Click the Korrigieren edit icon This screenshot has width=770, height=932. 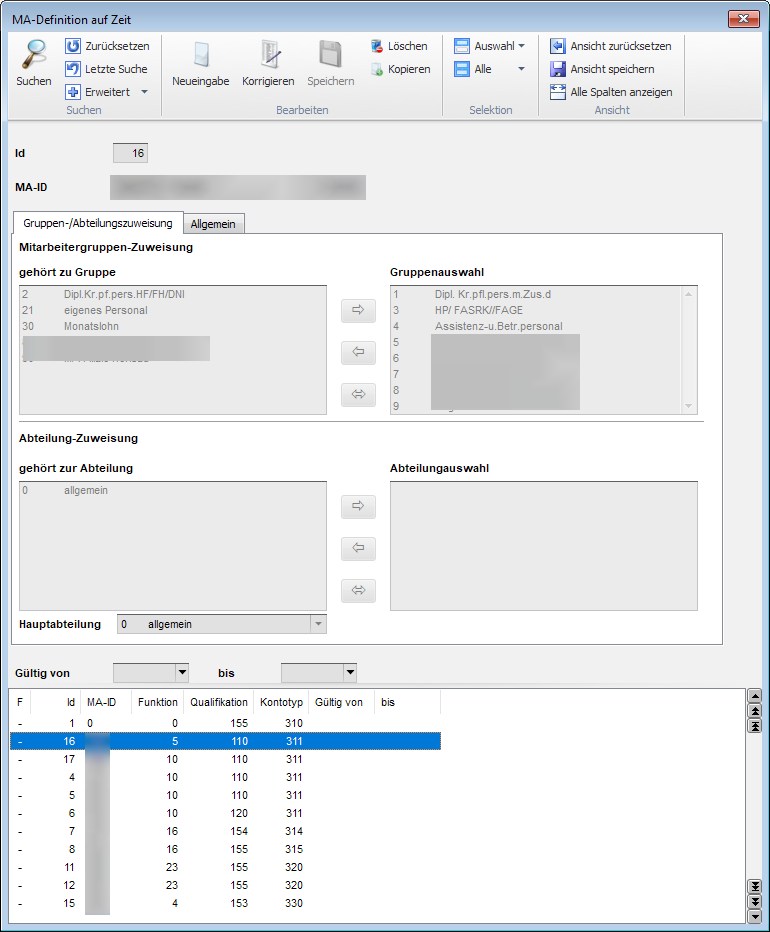tap(269, 55)
